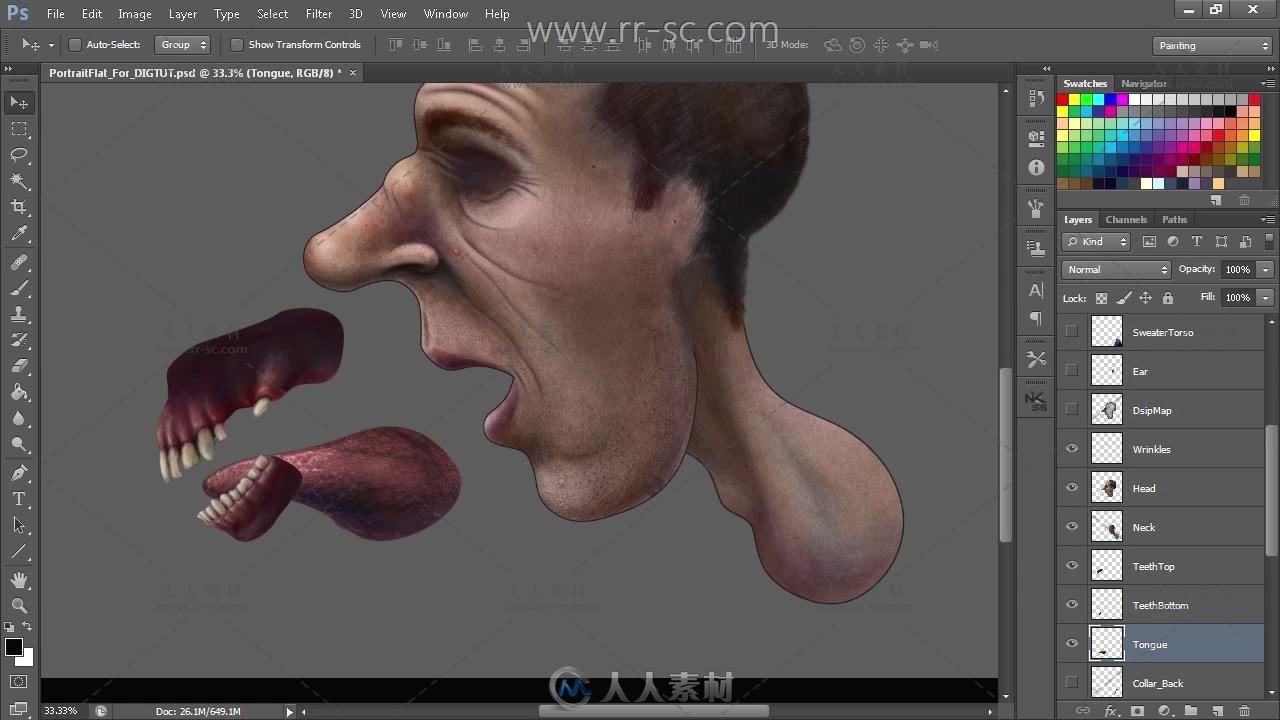Viewport: 1280px width, 720px height.
Task: Select the Rectangular Marquee tool
Action: [19, 129]
